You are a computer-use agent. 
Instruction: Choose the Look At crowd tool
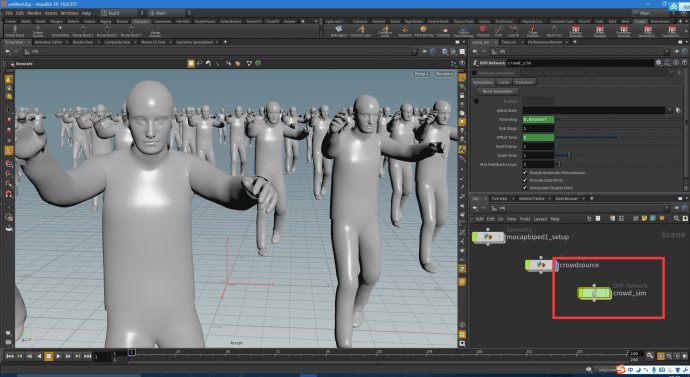click(x=514, y=31)
